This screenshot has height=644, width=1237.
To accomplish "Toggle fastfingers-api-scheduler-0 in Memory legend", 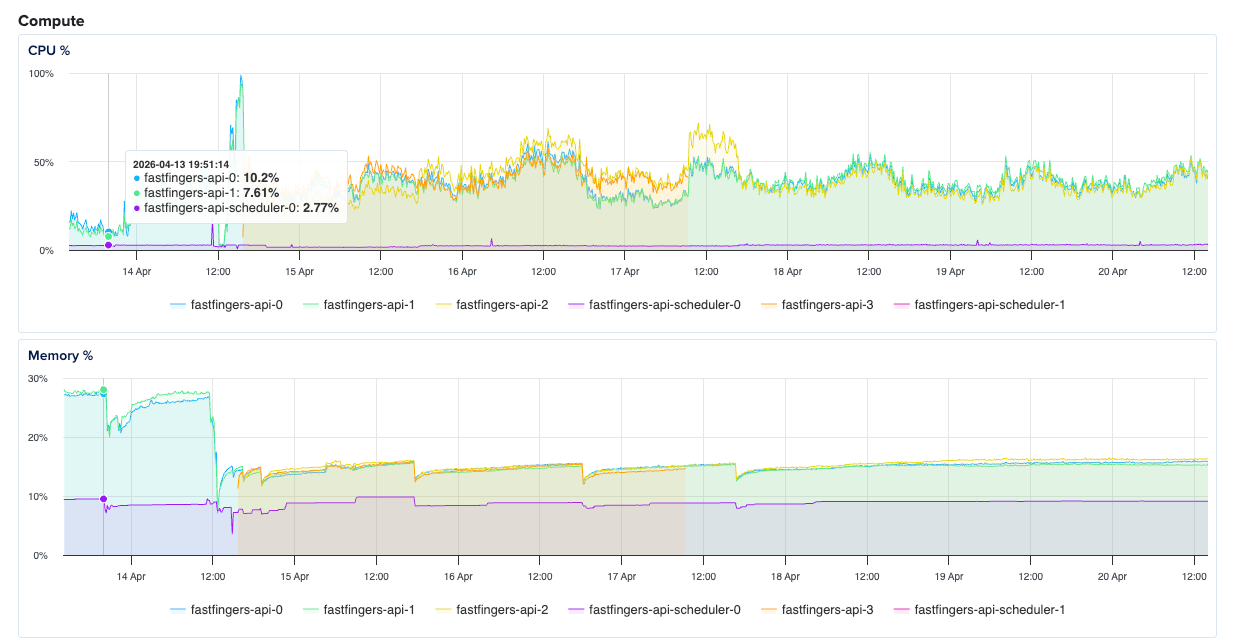I will coord(654,609).
